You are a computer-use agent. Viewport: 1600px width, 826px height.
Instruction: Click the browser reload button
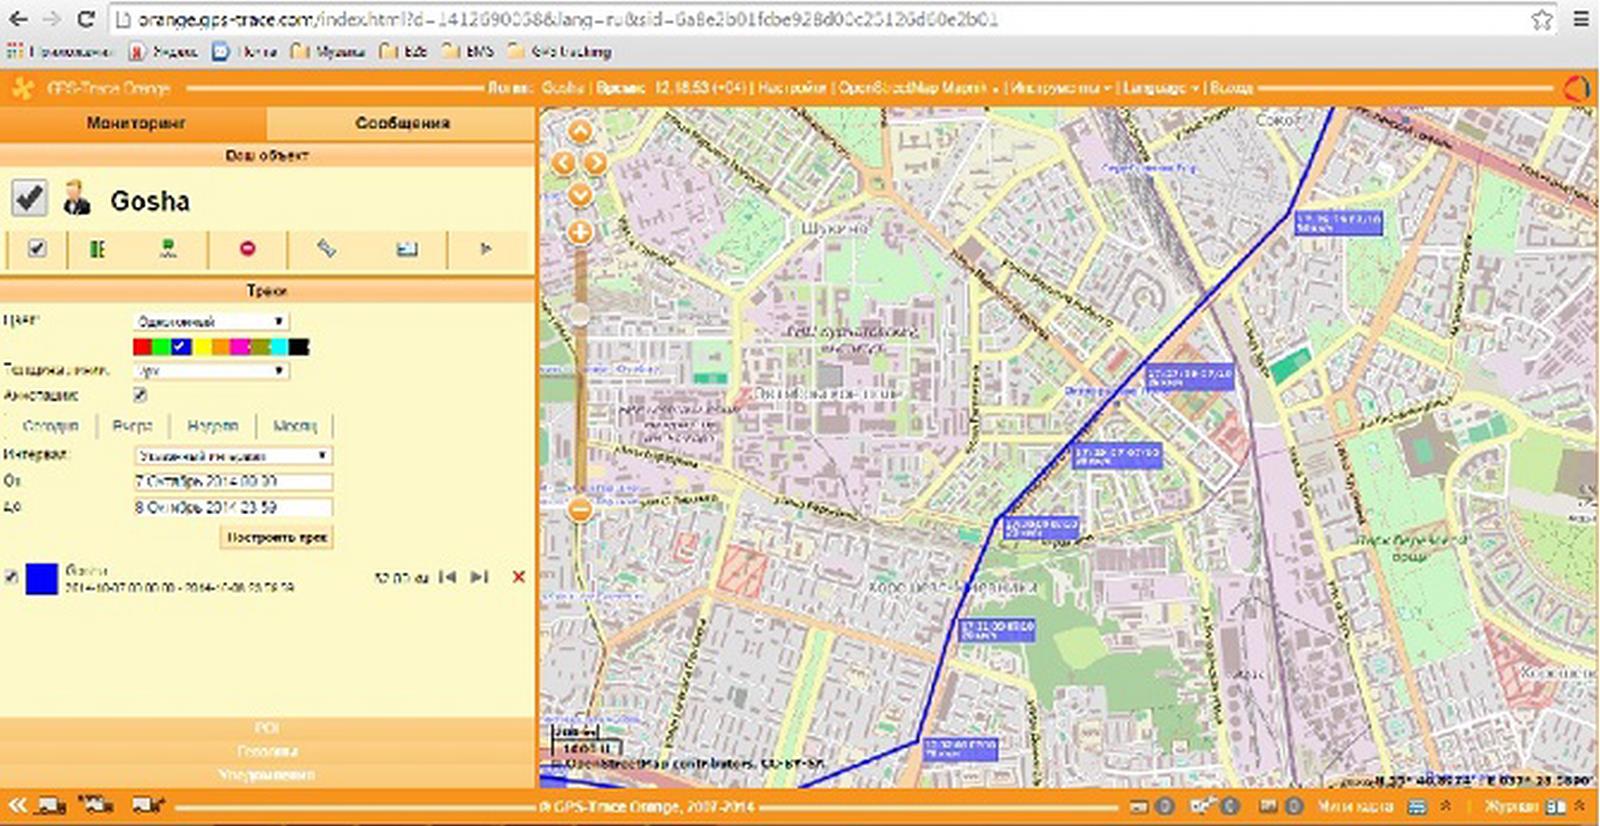[86, 19]
